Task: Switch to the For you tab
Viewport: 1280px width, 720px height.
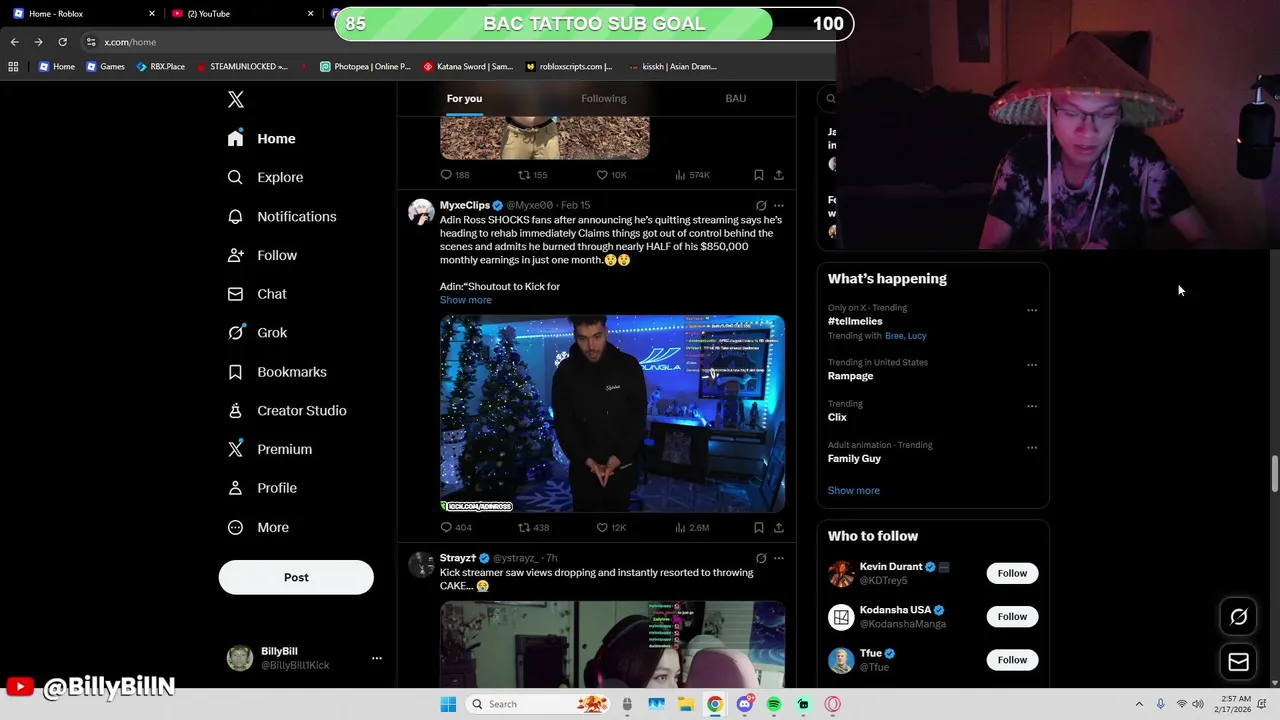Action: pos(464,98)
